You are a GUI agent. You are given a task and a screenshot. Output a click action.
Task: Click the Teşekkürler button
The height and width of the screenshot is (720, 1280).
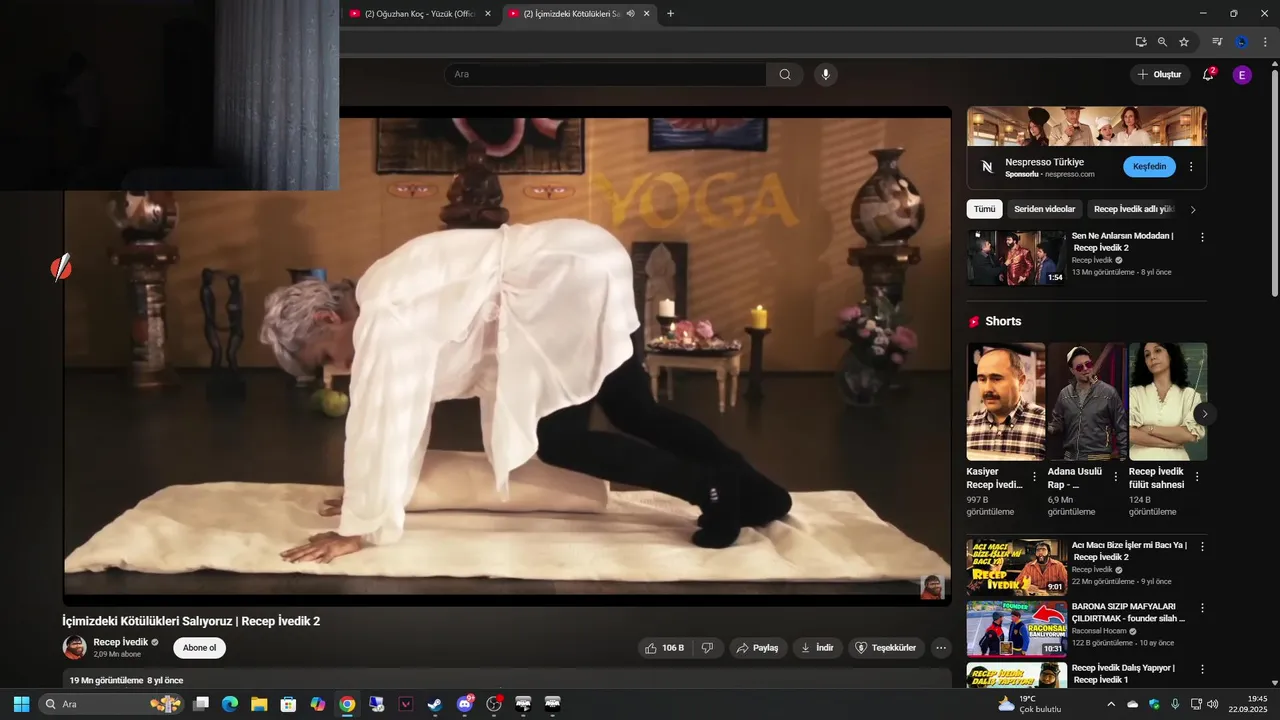click(x=886, y=648)
